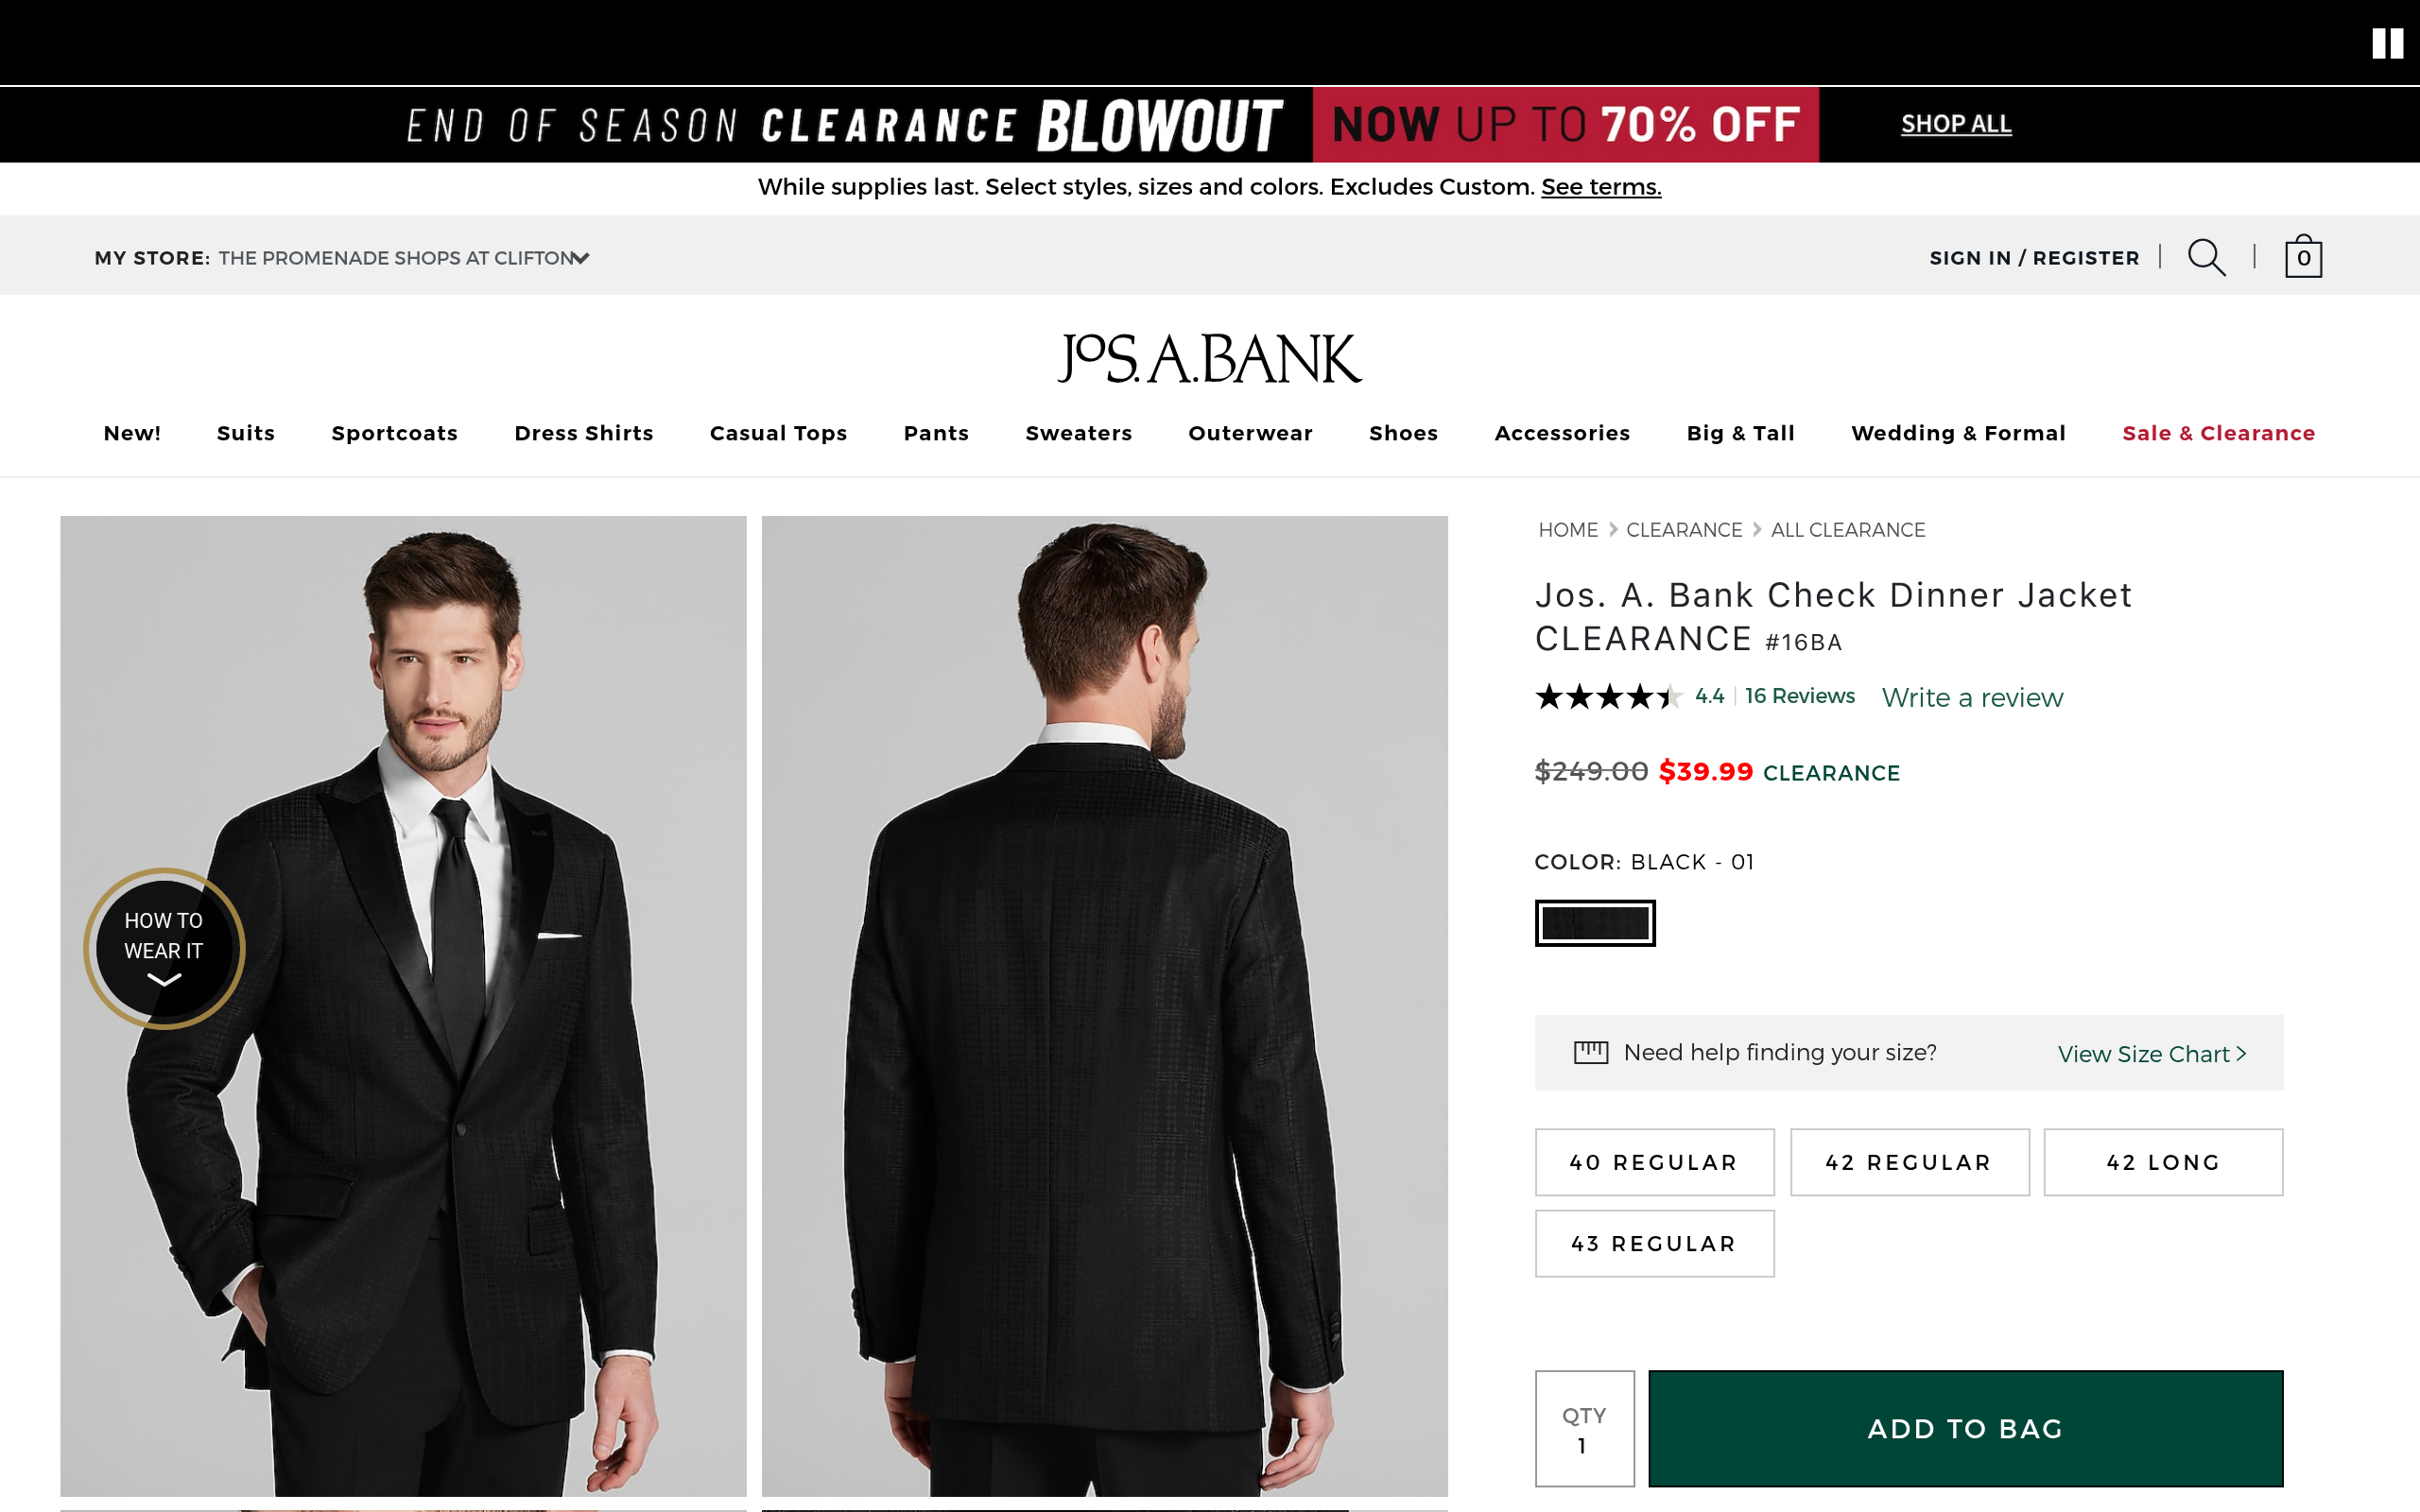
Task: Select size 42 Long
Action: (2163, 1162)
